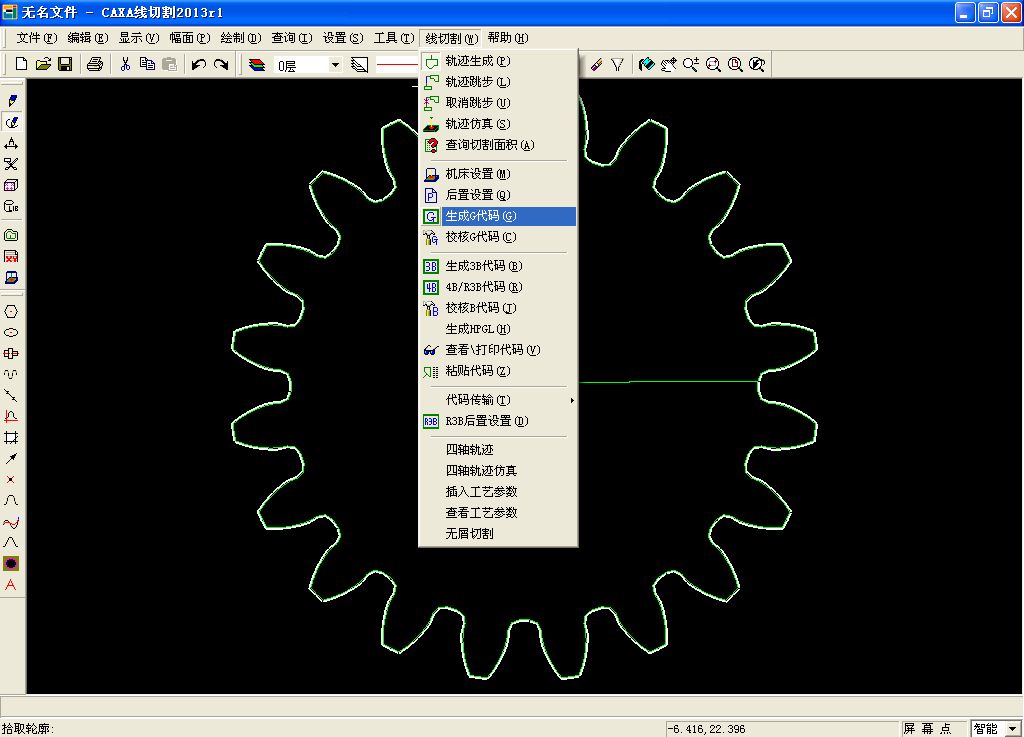Click the zoom all magnifier icon

pos(735,64)
